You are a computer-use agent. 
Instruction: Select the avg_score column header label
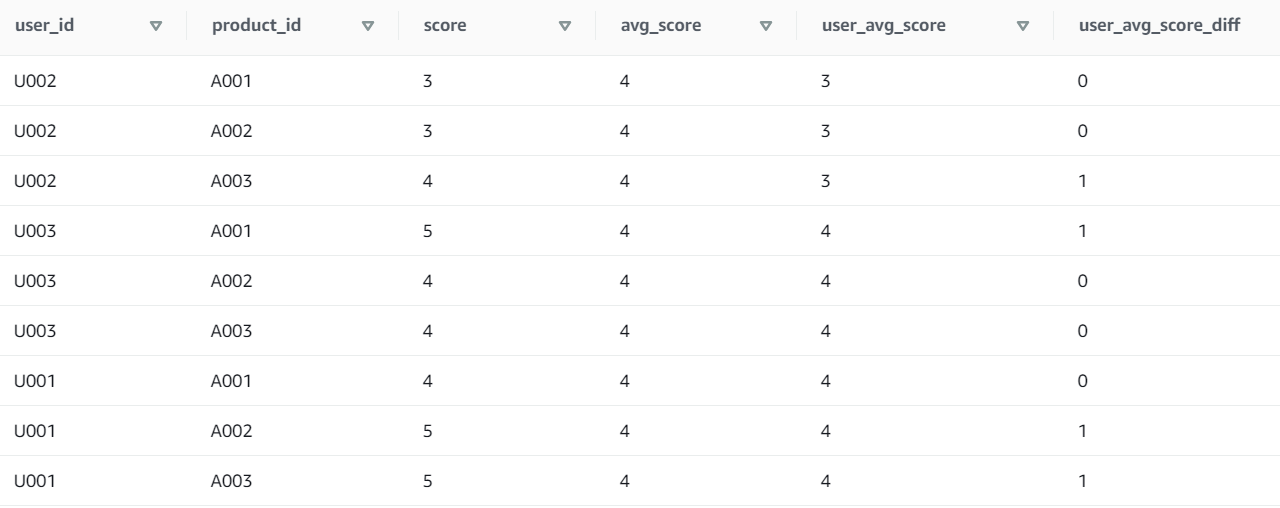pyautogui.click(x=660, y=26)
